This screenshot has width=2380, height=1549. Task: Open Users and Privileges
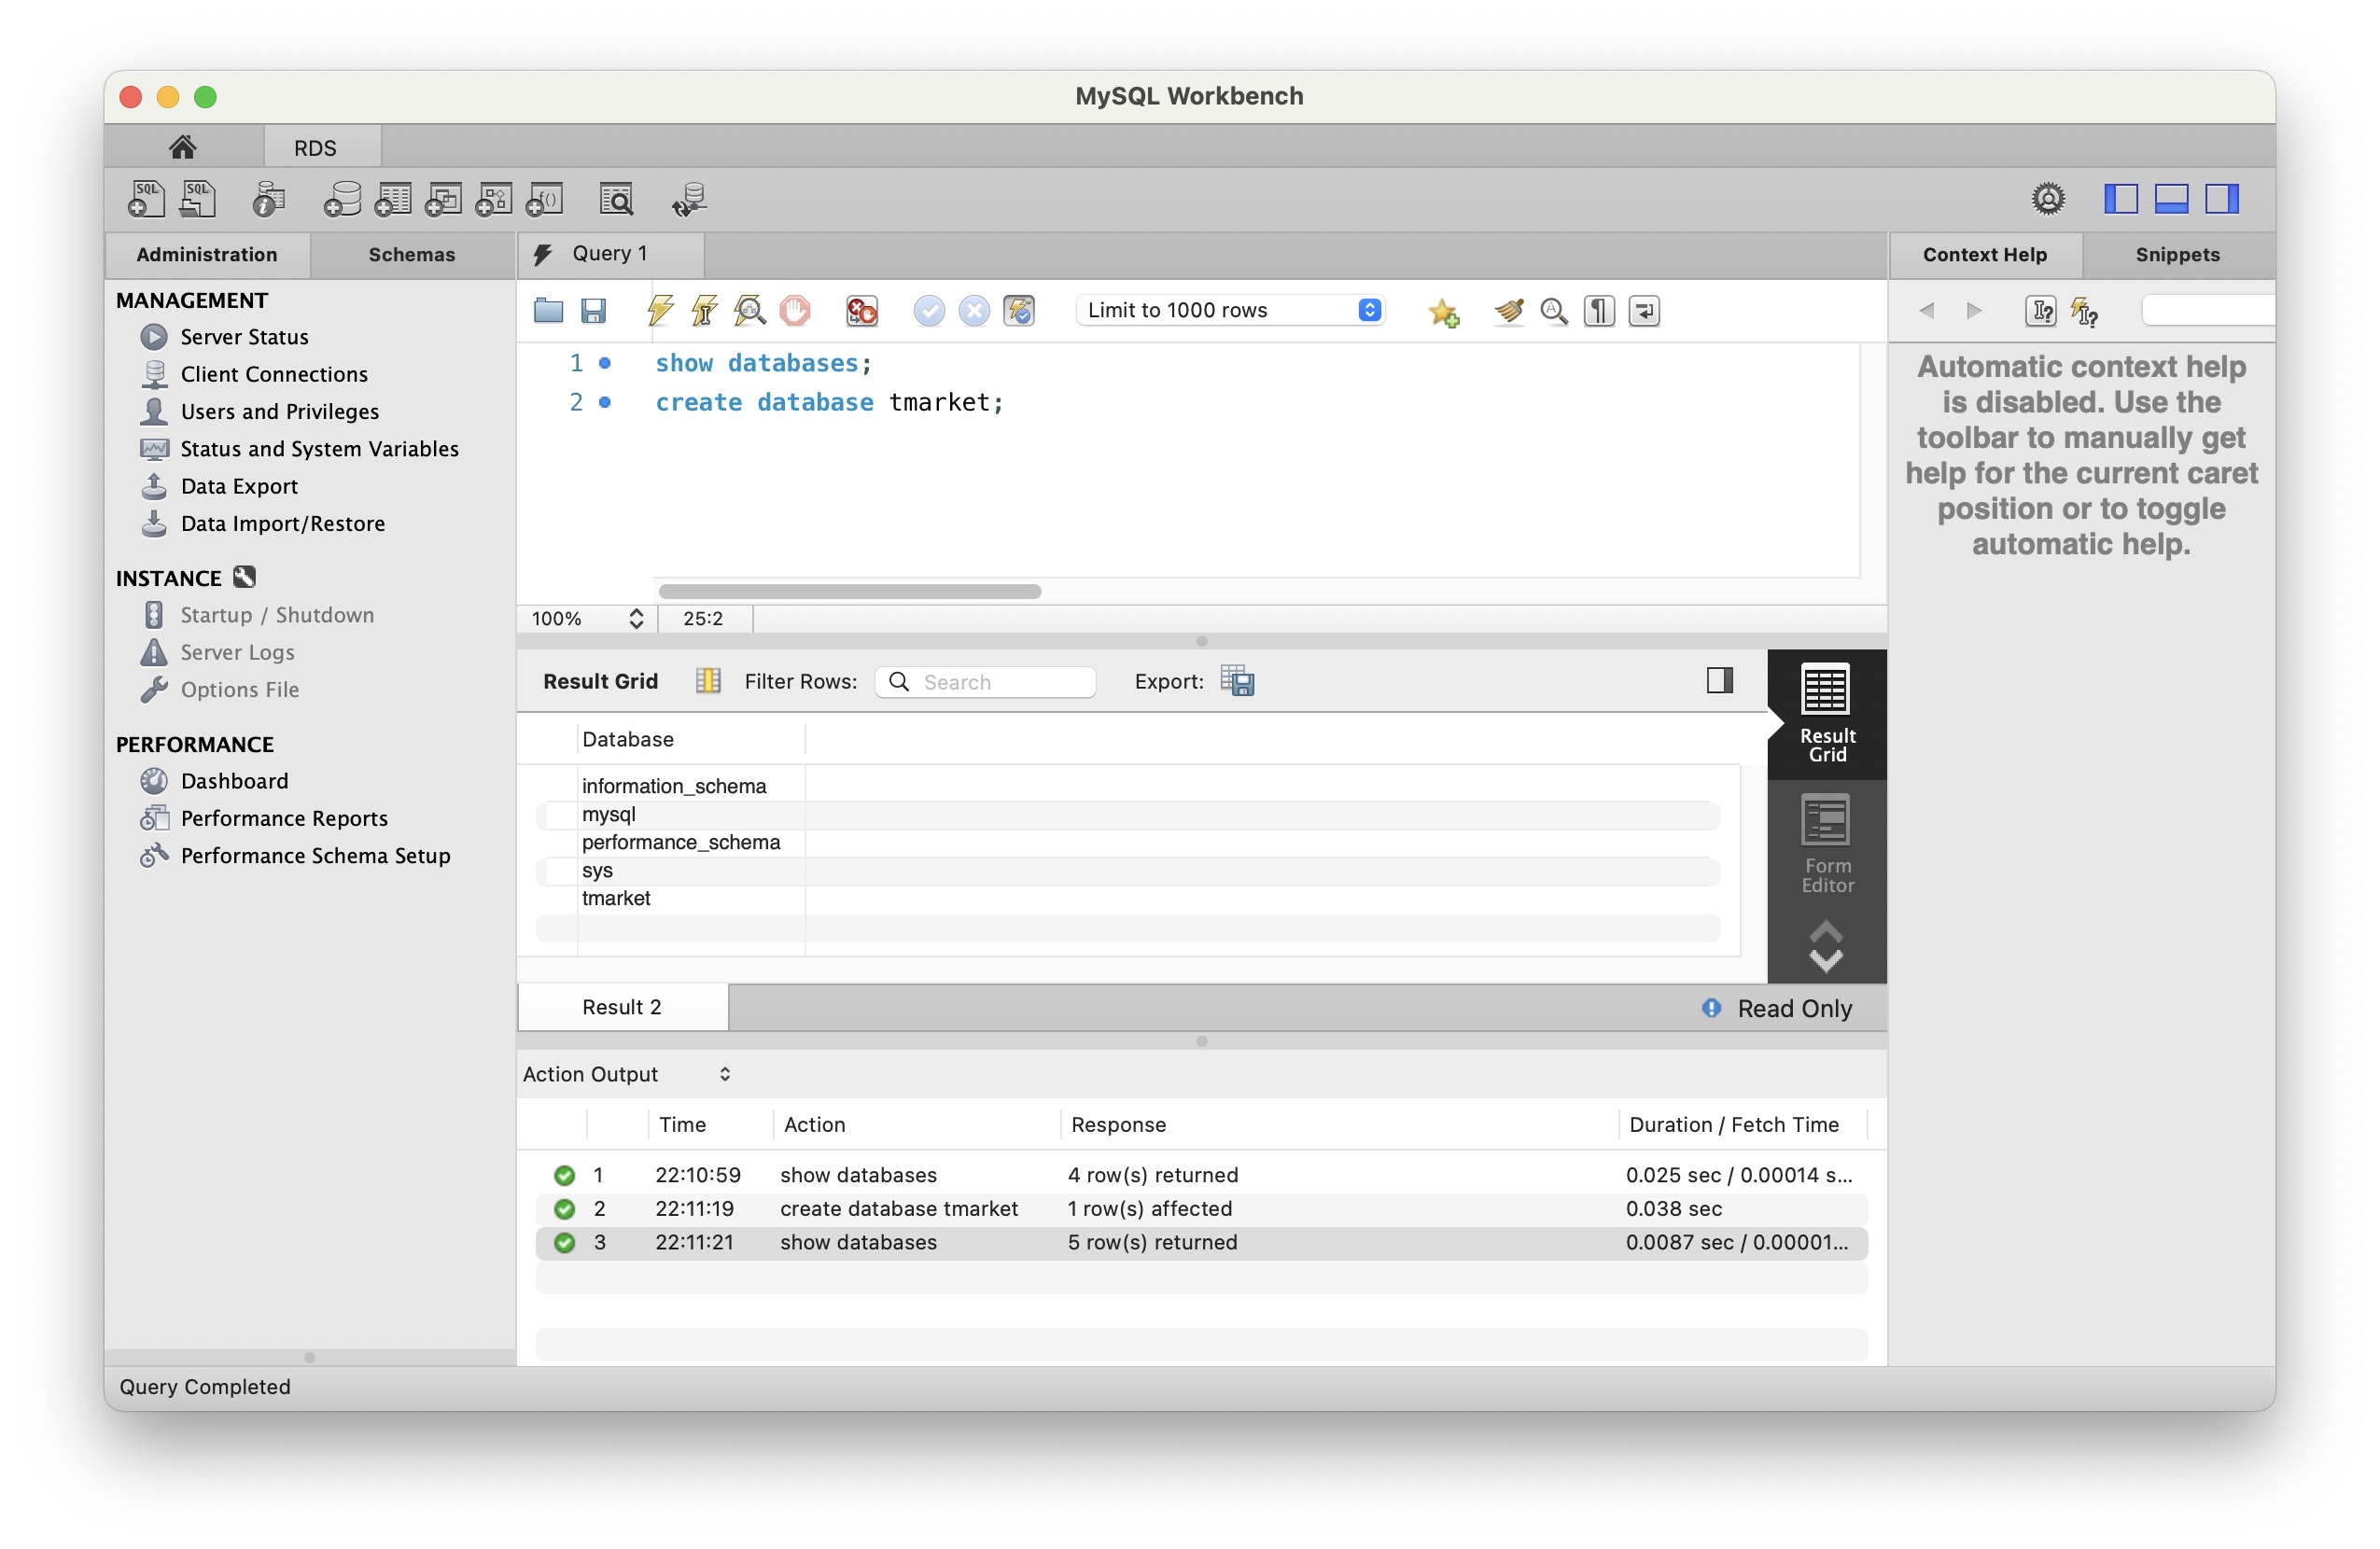(279, 411)
